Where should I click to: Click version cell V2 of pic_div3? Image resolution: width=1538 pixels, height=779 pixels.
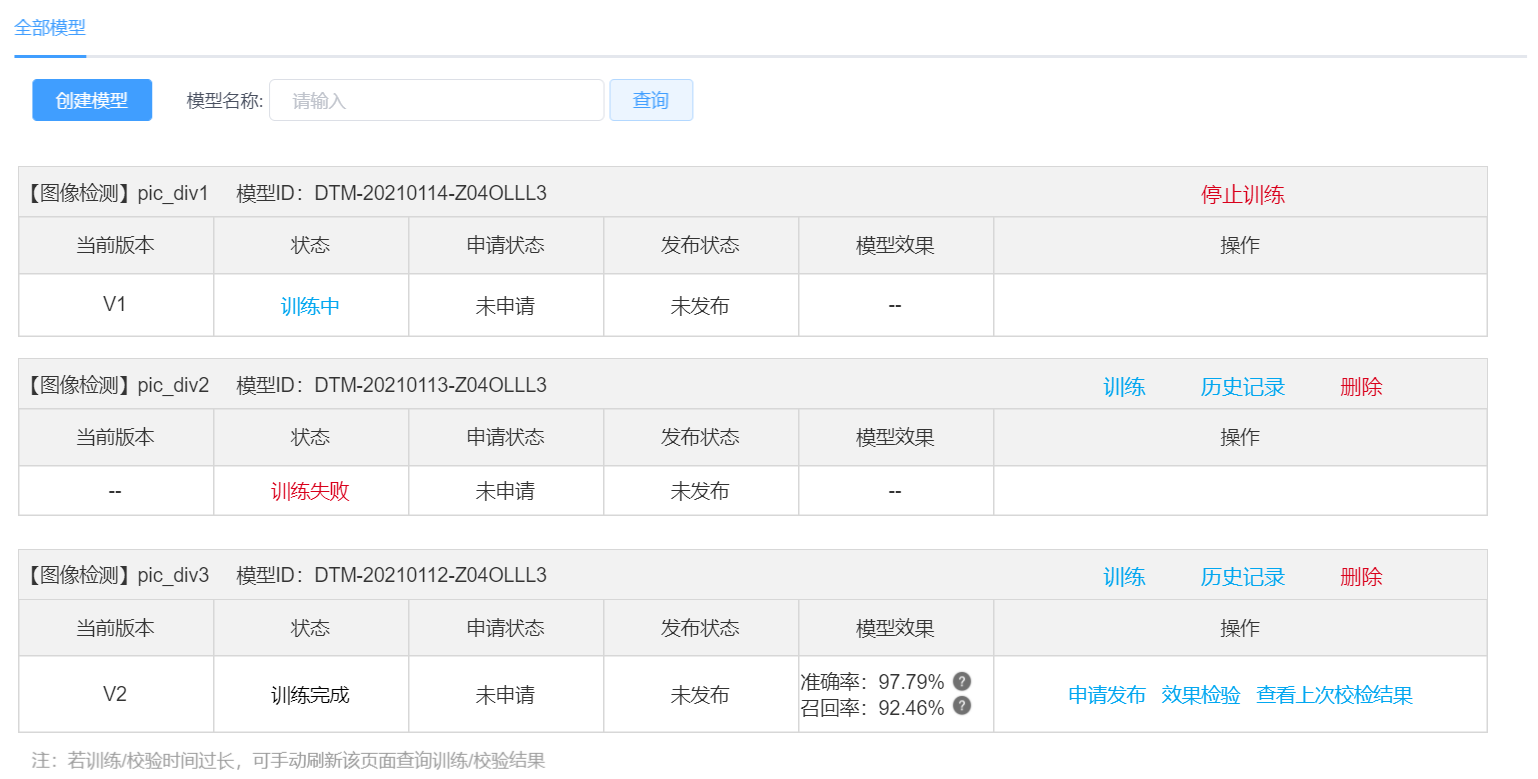pos(115,694)
